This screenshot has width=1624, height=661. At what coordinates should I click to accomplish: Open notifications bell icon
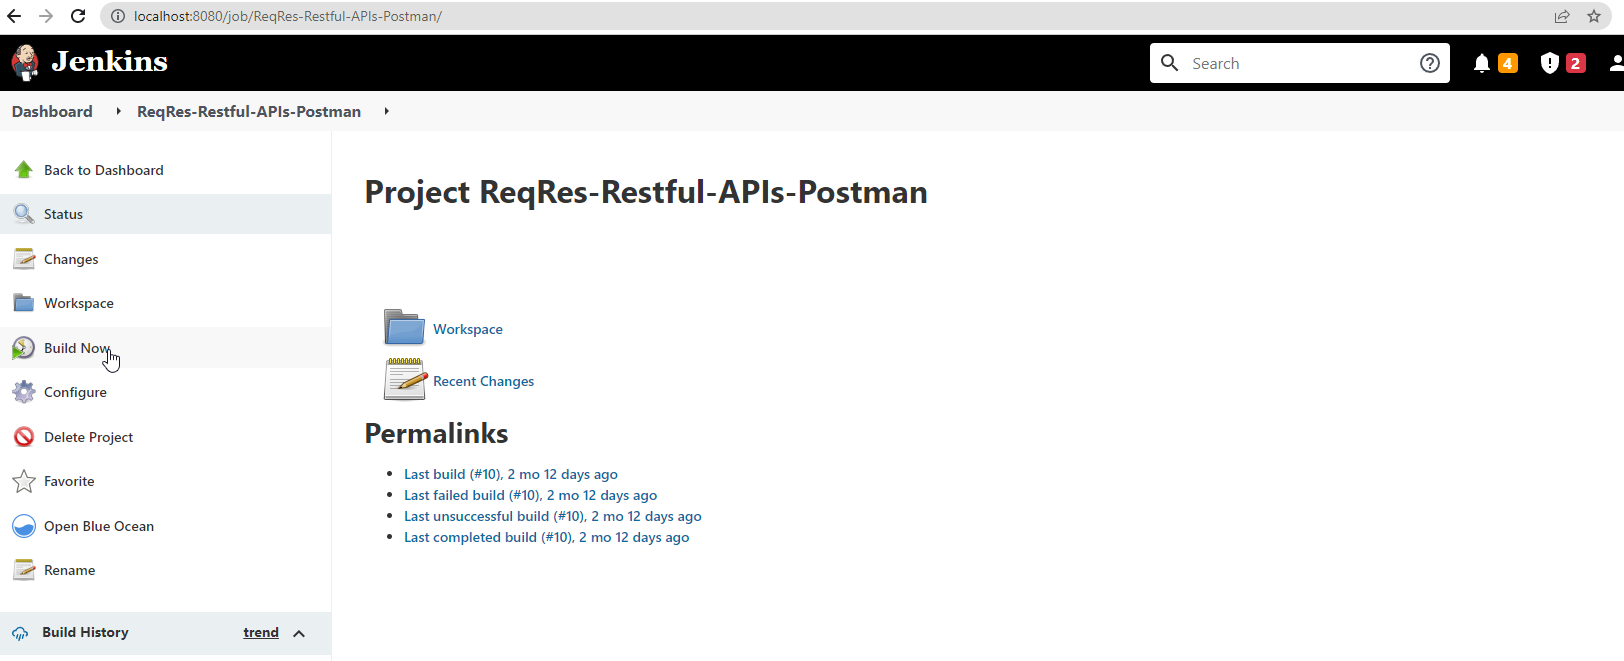click(x=1482, y=63)
